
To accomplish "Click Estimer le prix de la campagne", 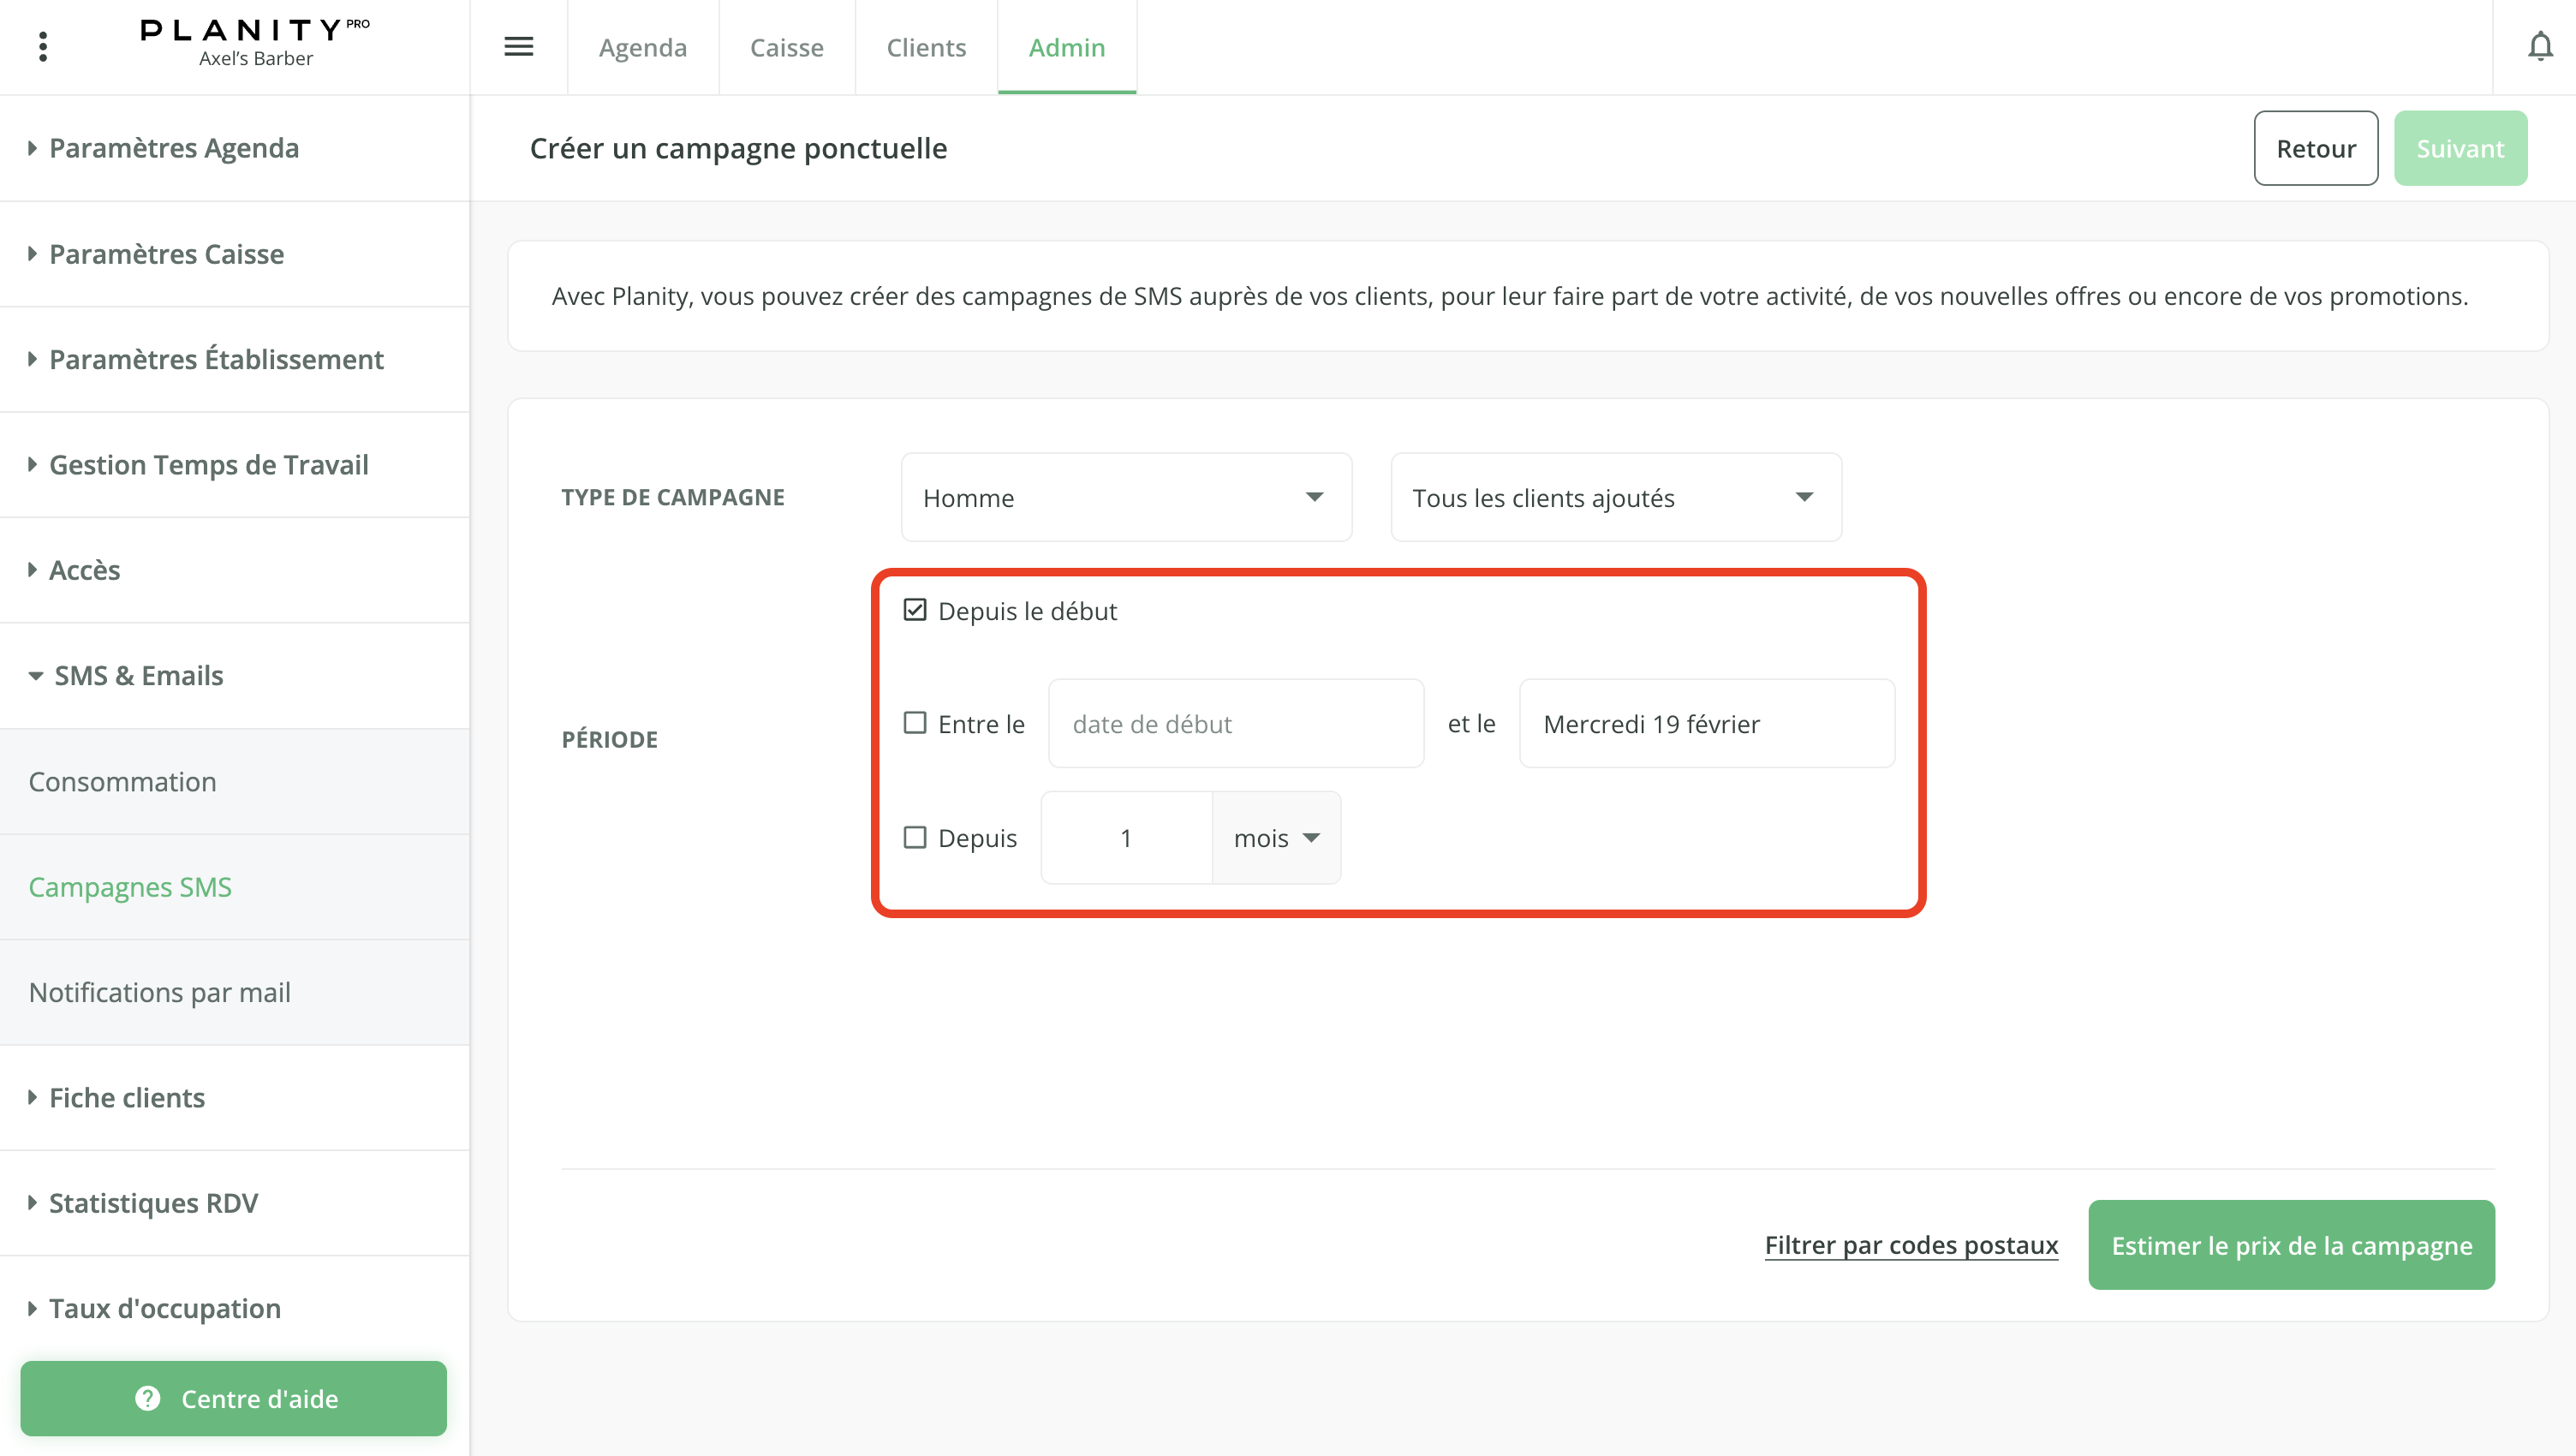I will (2291, 1245).
